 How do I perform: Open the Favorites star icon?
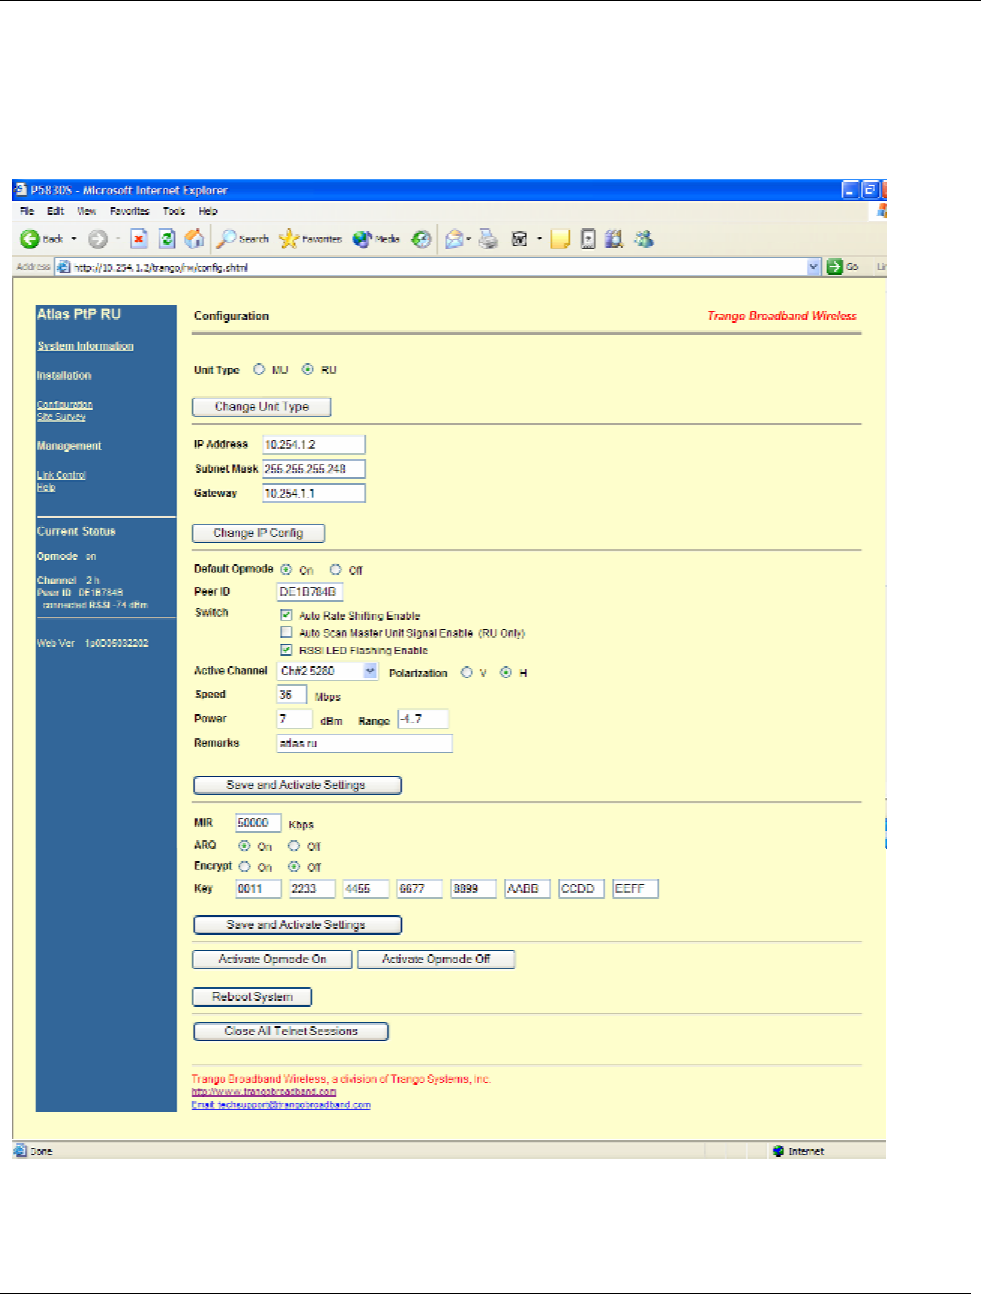[x=289, y=239]
